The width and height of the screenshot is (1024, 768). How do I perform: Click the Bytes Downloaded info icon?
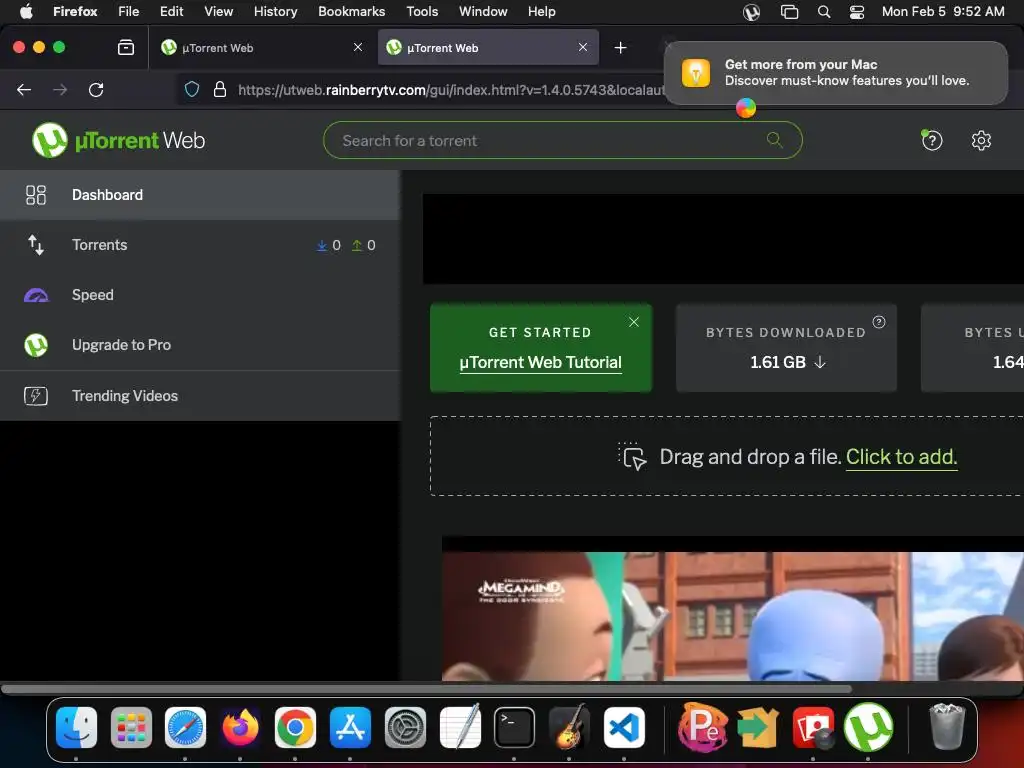point(879,322)
